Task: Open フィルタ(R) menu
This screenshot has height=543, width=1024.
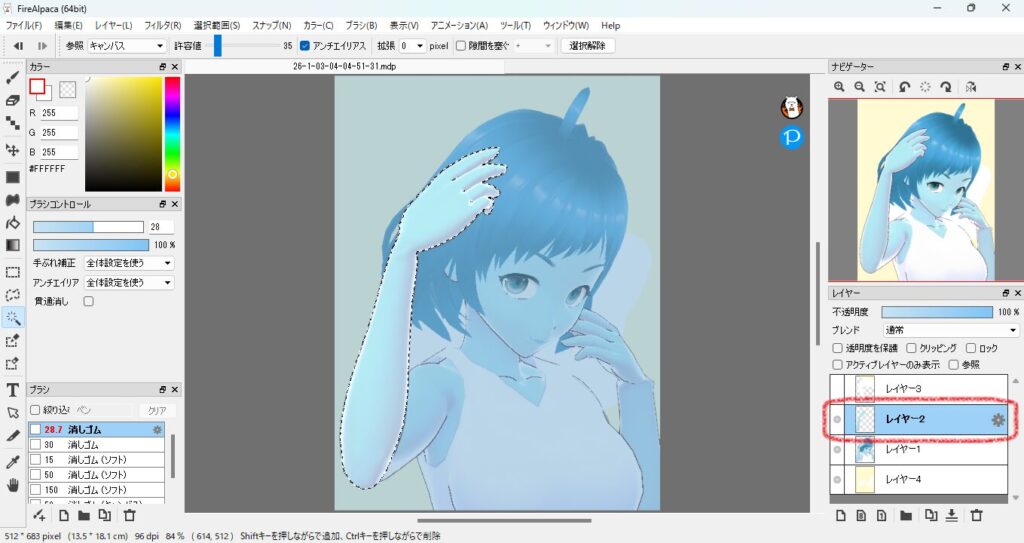Action: 163,25
